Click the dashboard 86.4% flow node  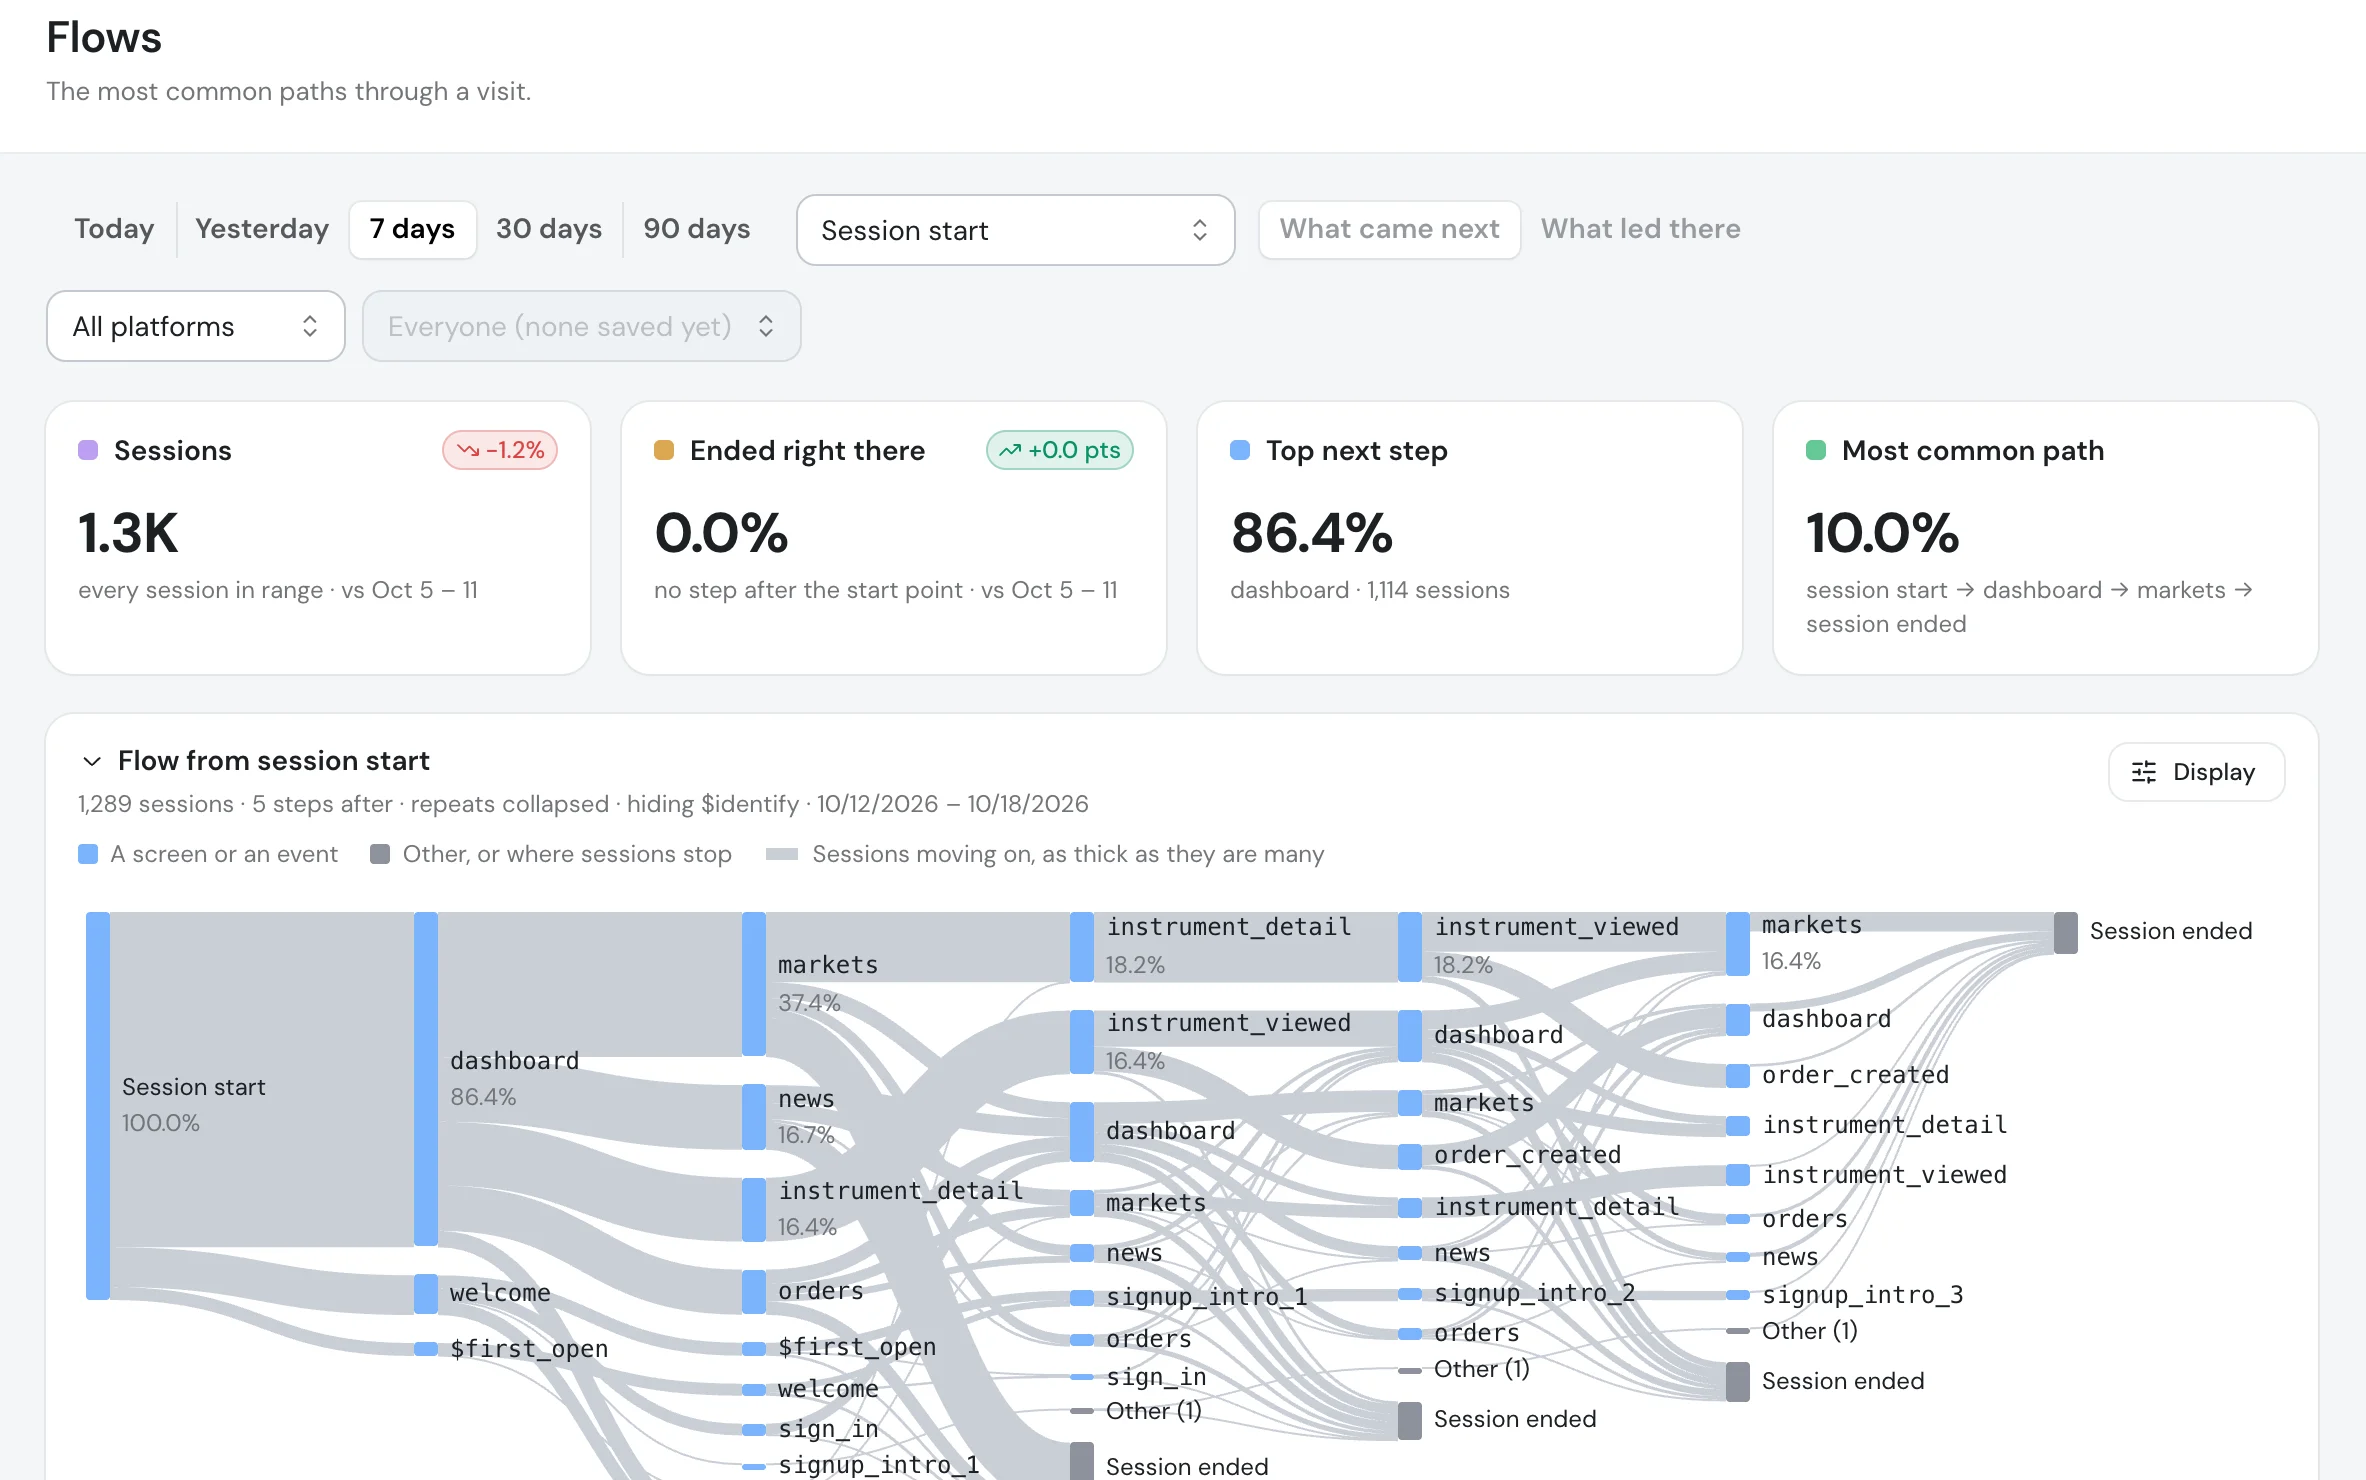coord(426,1078)
